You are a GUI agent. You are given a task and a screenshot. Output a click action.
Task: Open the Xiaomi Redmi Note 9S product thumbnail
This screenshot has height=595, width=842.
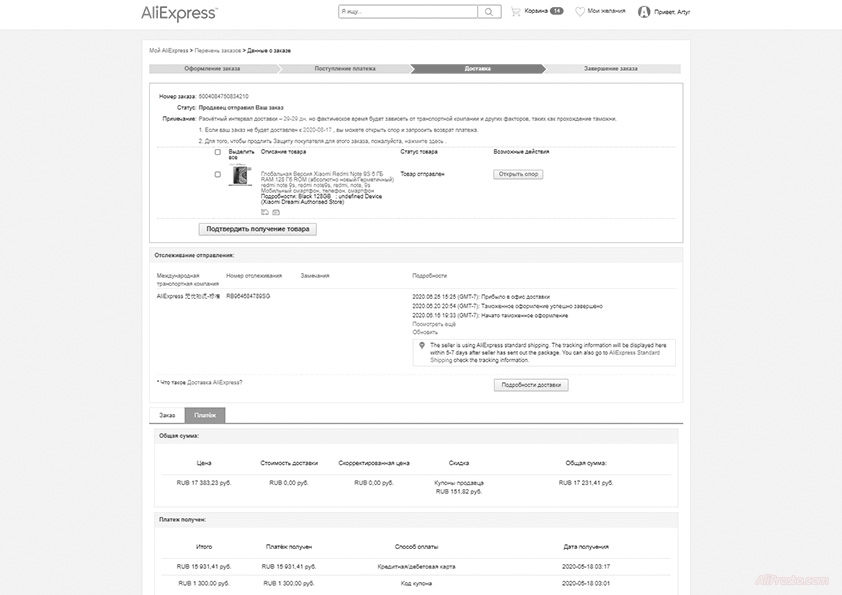point(240,175)
